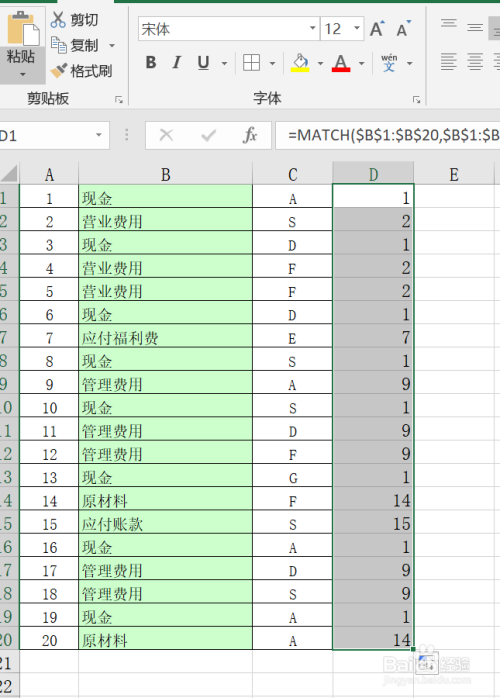Select row 21 header

click(x=9, y=663)
